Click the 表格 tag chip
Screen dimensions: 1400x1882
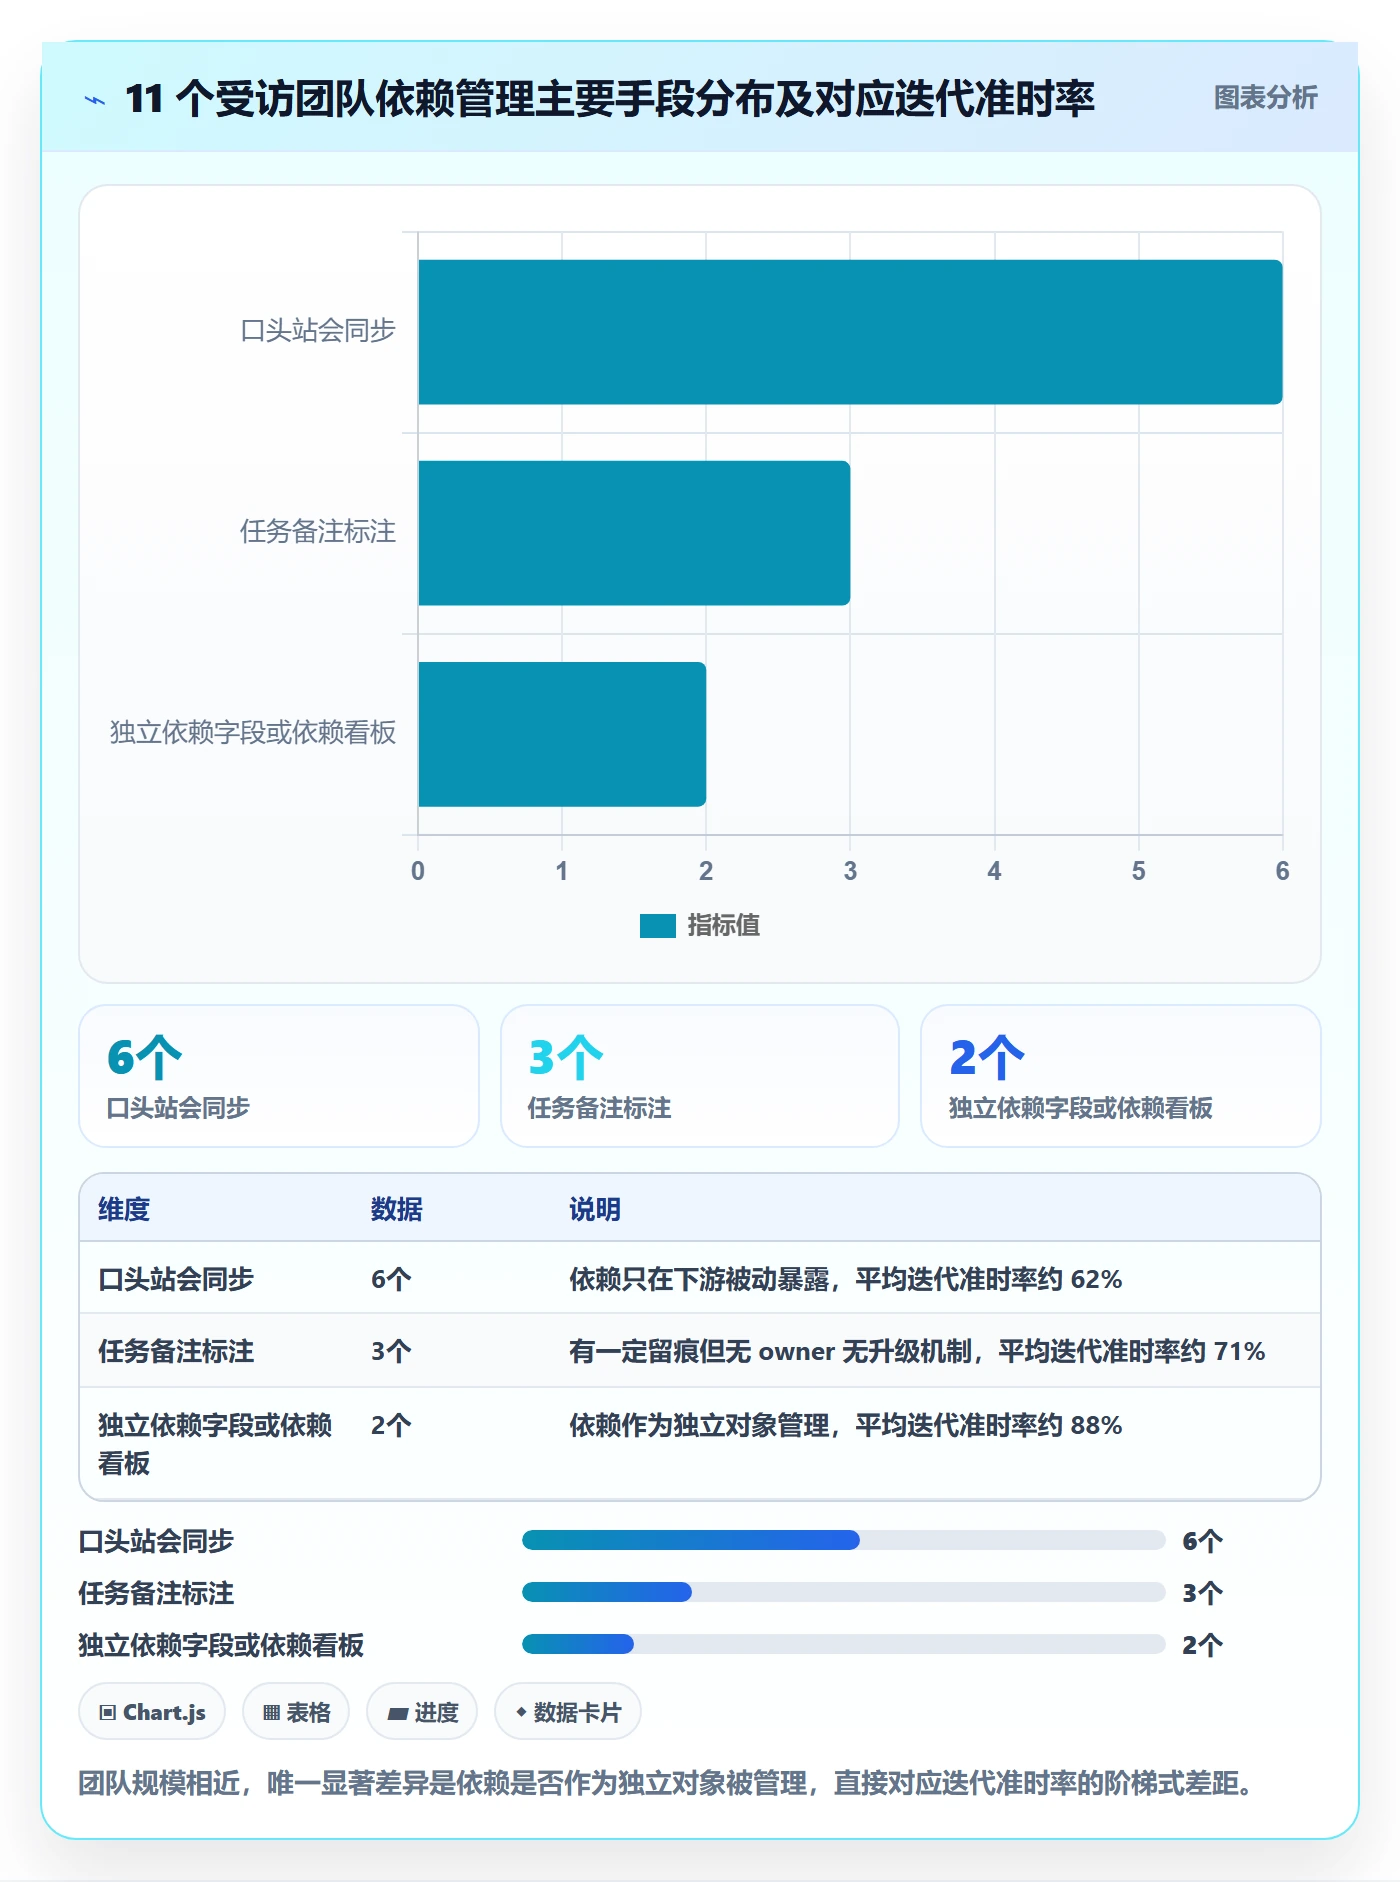tap(296, 1712)
